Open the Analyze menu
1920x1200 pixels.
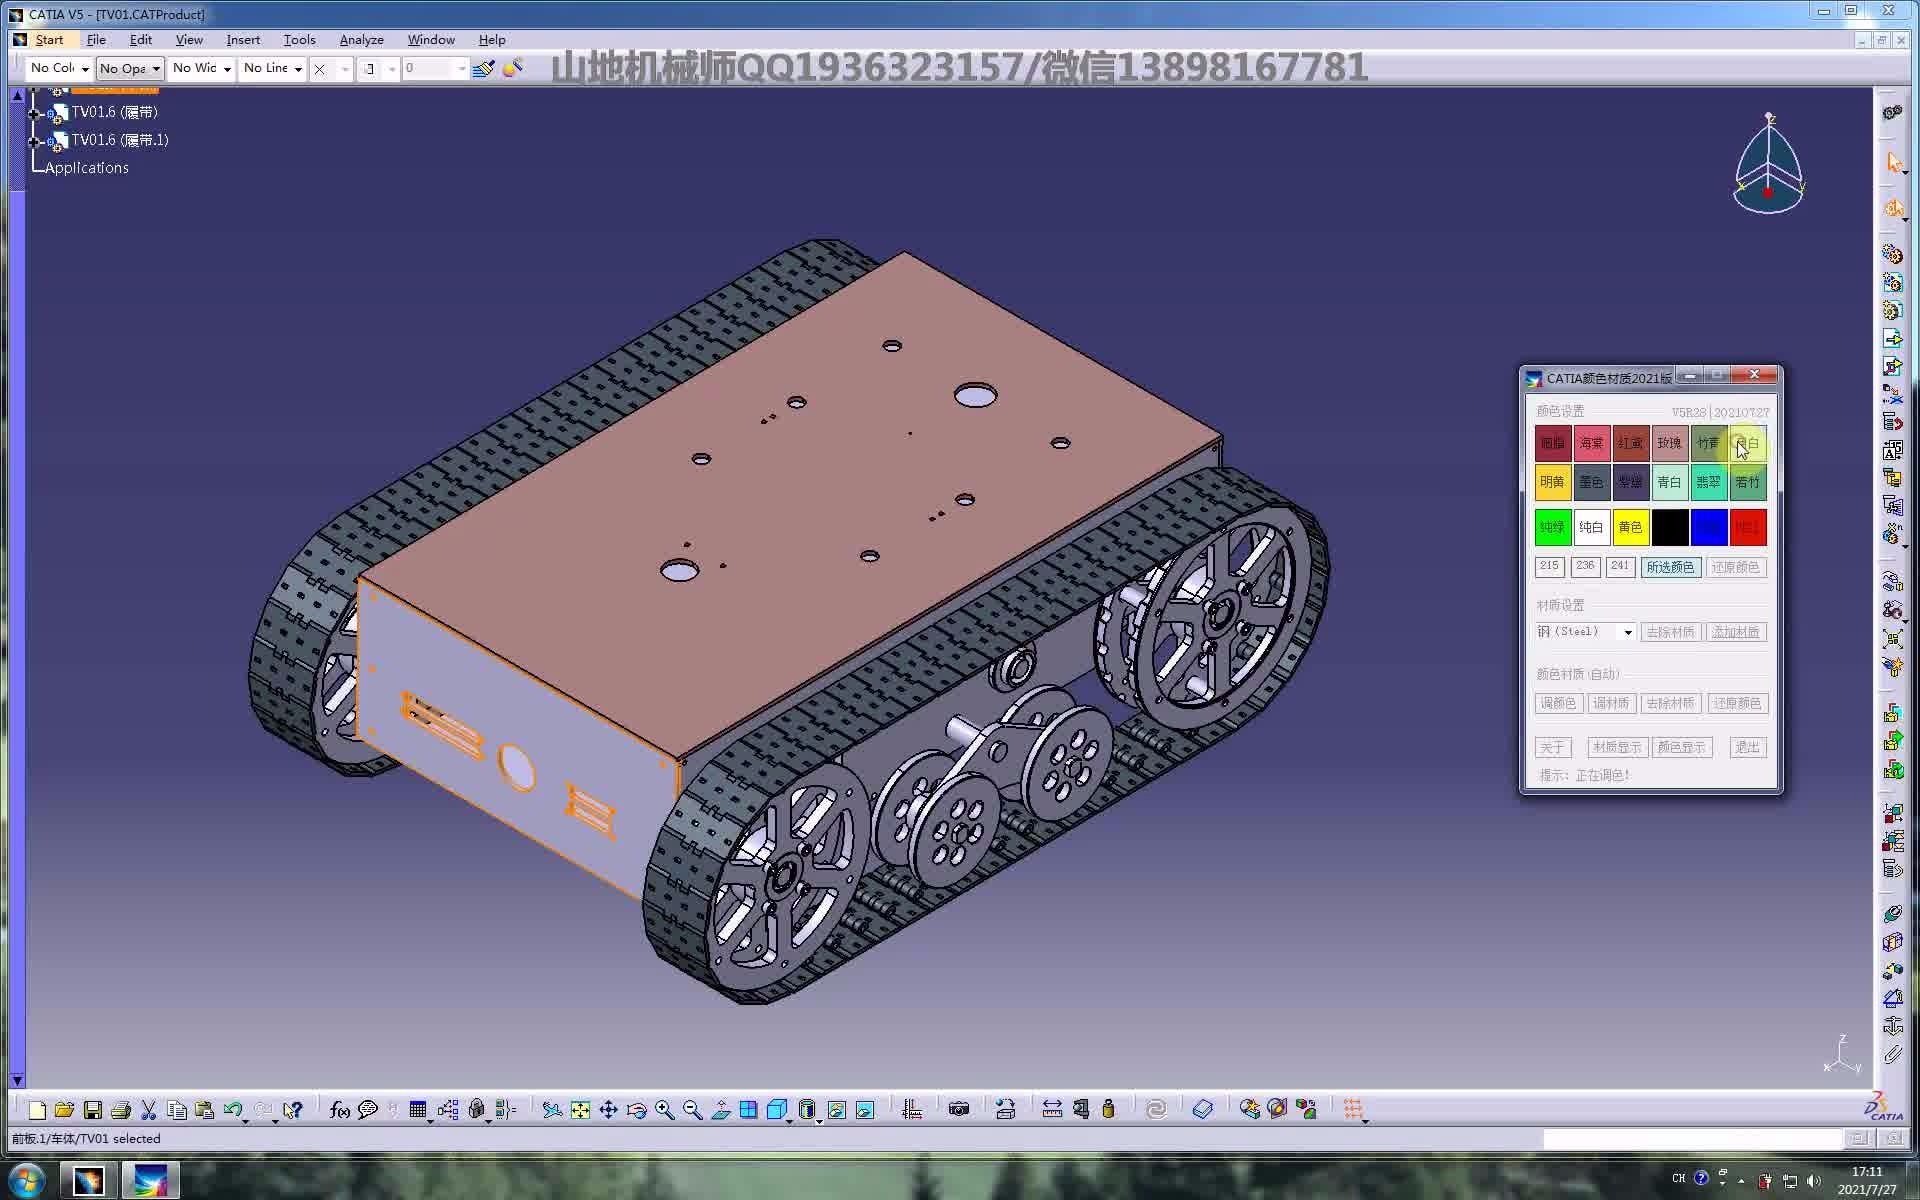[361, 40]
